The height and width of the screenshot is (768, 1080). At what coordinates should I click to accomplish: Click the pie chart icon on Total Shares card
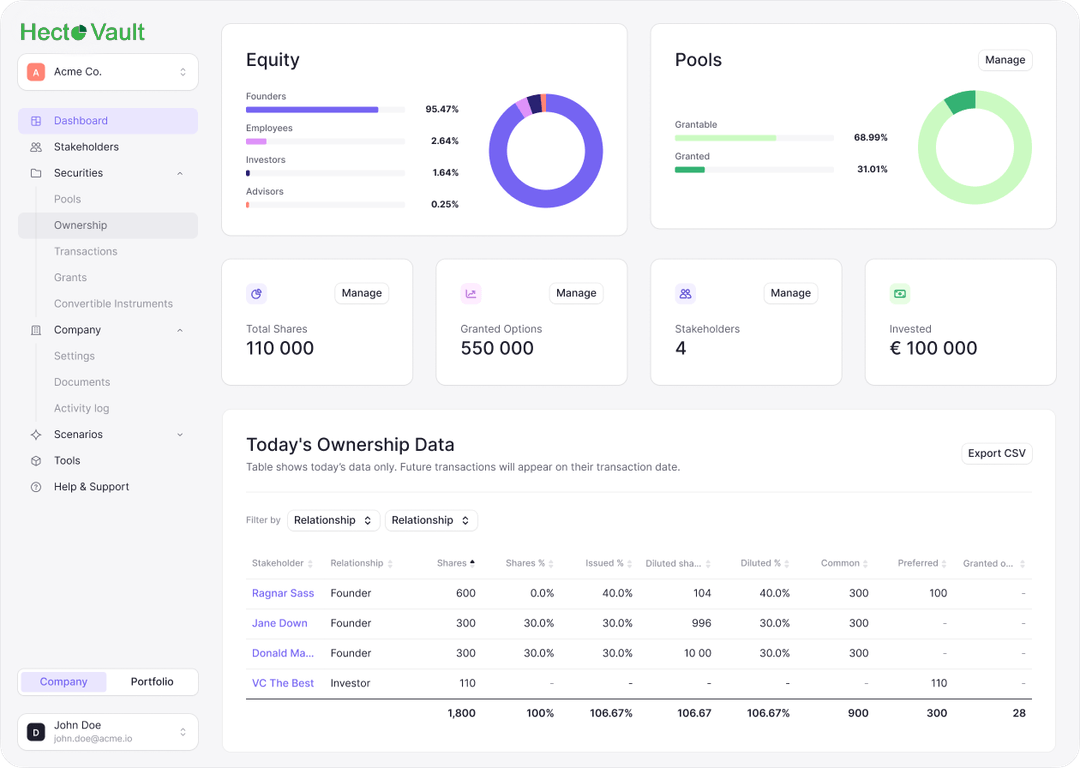click(x=257, y=293)
